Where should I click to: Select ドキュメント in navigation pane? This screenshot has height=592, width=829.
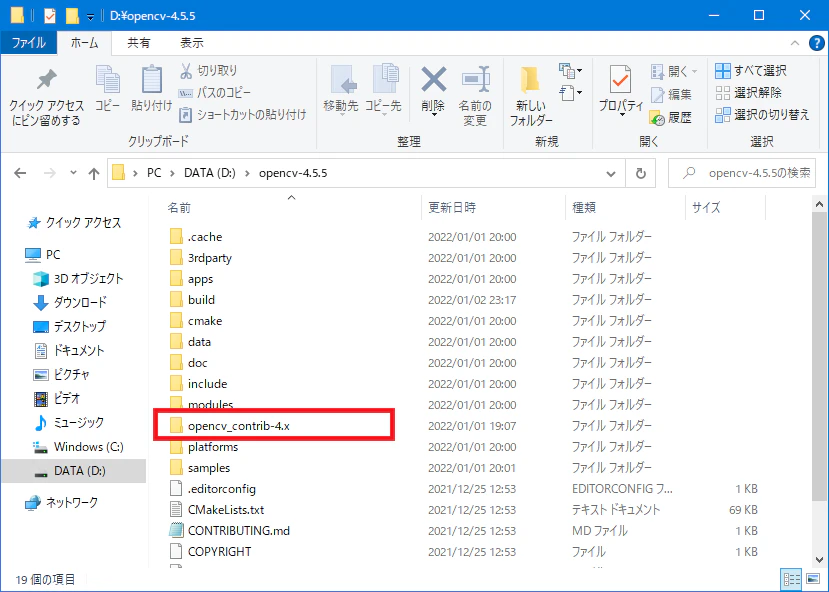pyautogui.click(x=69, y=350)
